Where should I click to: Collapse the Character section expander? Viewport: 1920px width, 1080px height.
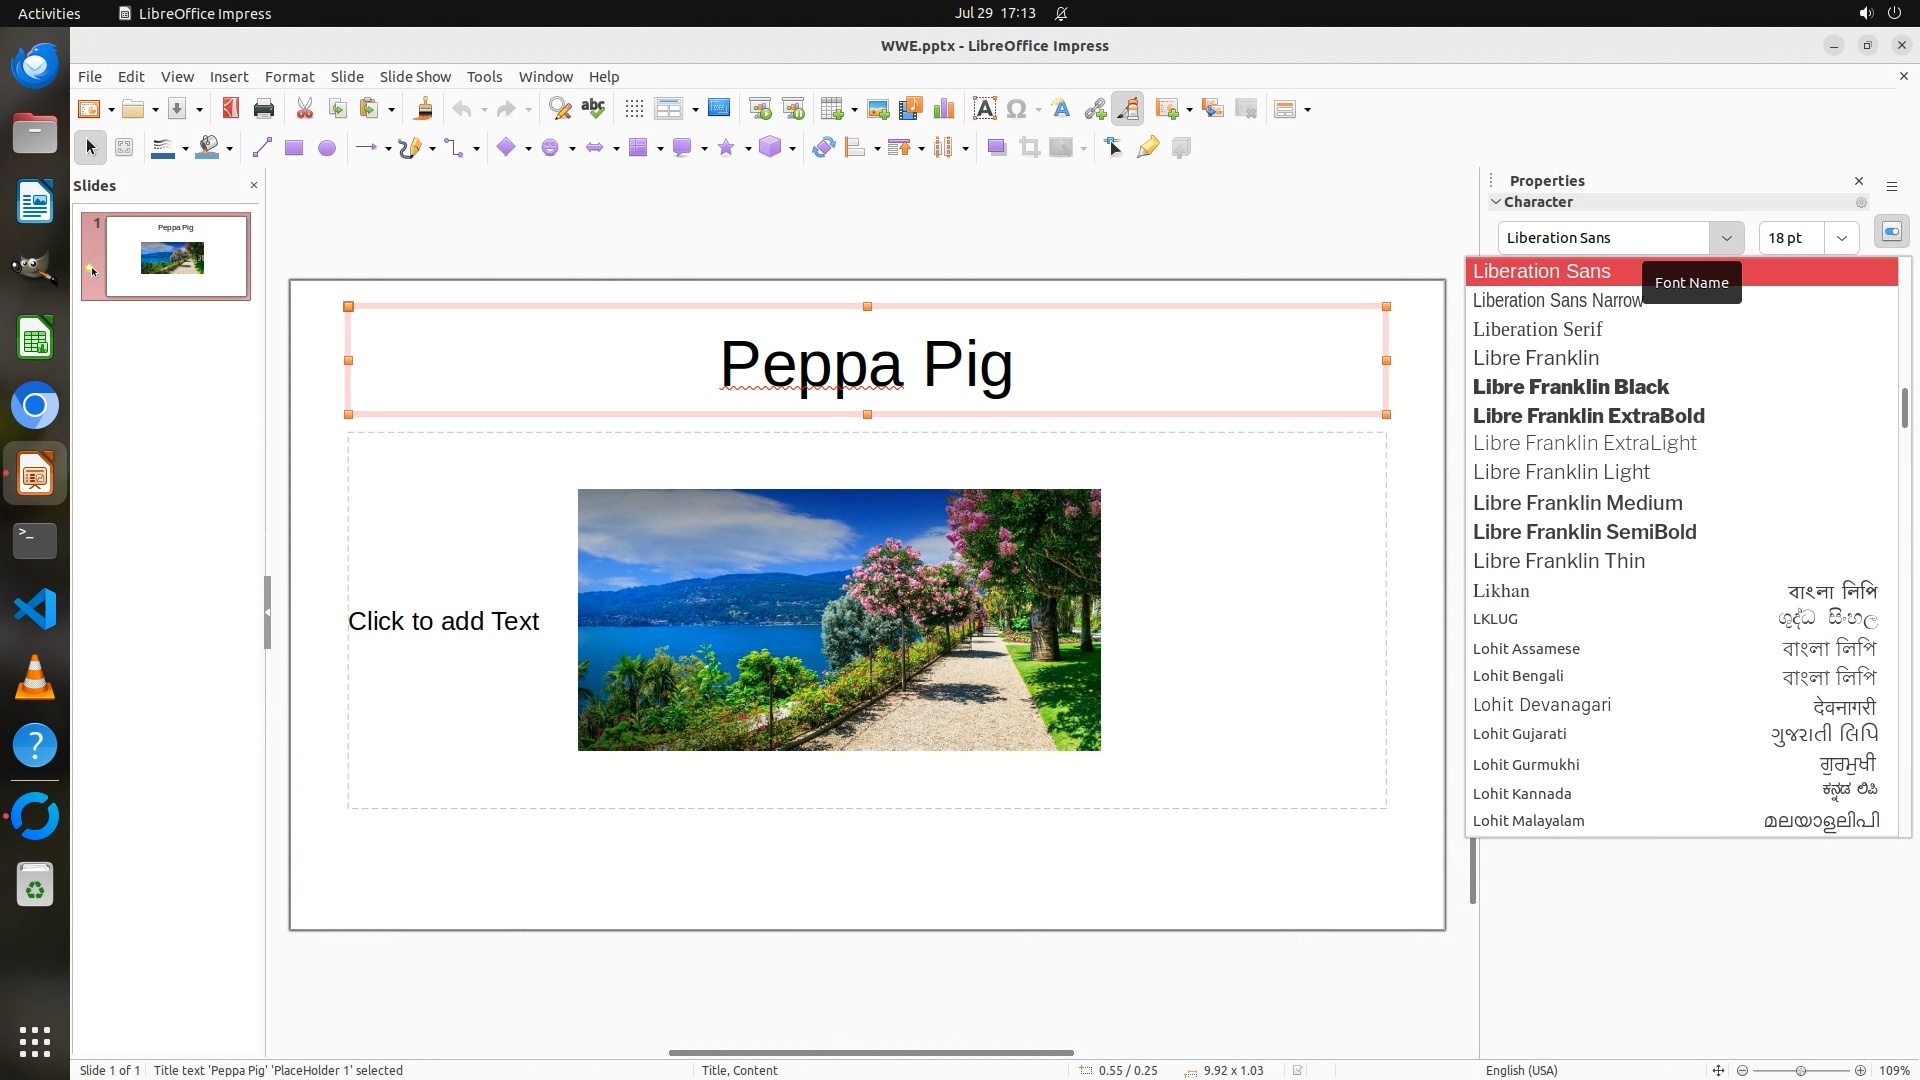(x=1496, y=202)
